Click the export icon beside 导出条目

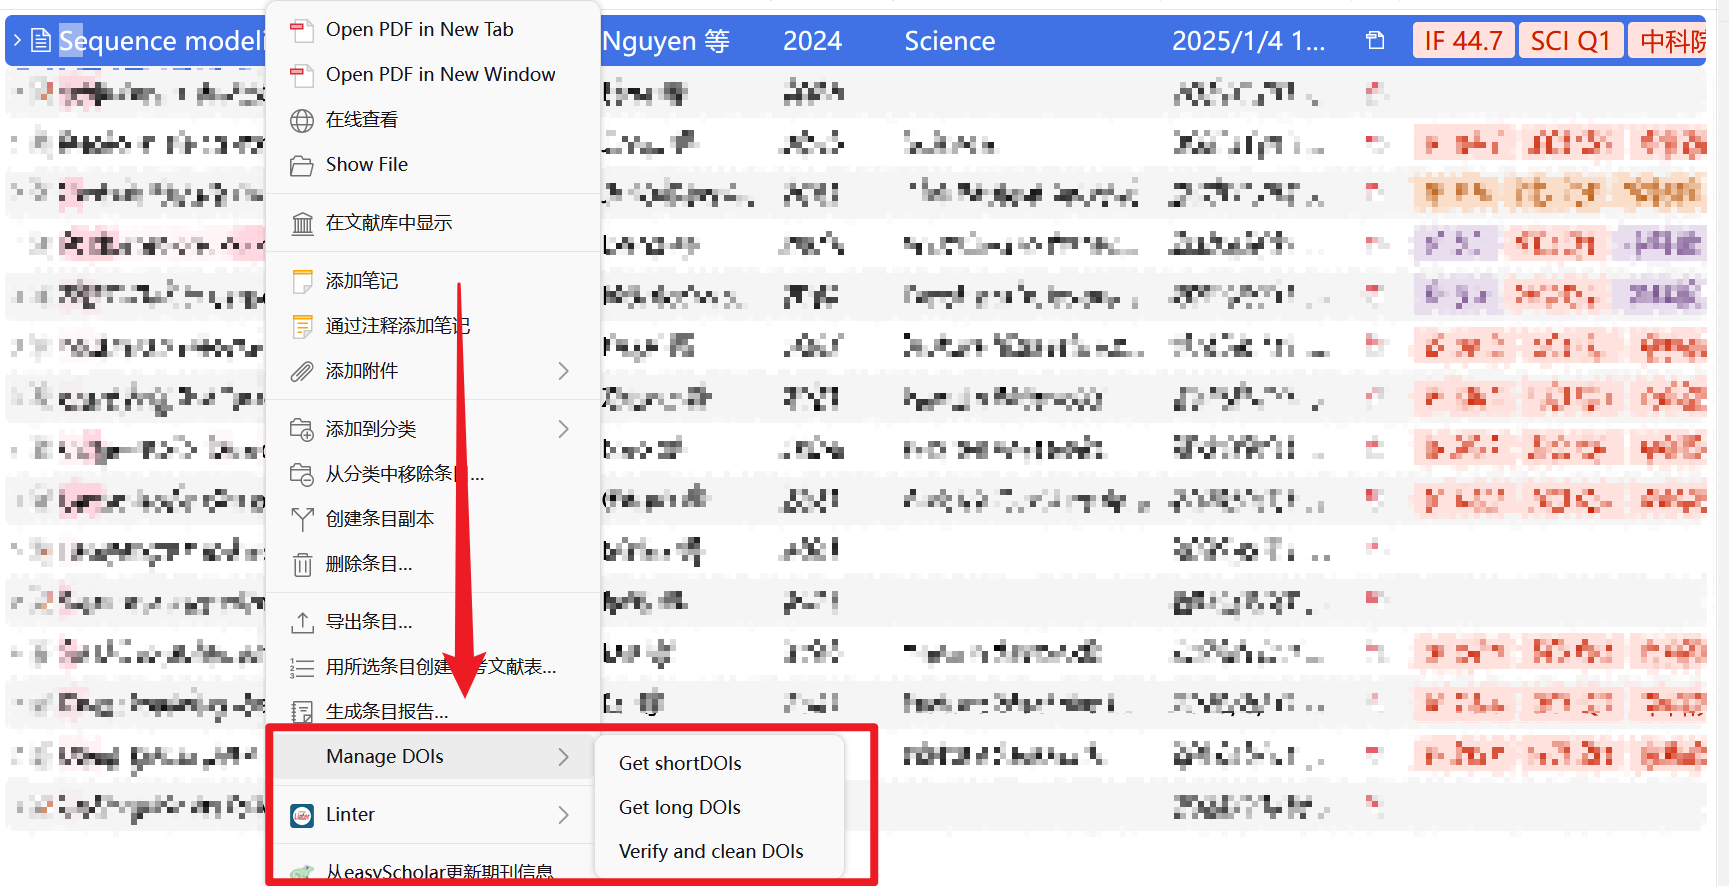pos(301,623)
